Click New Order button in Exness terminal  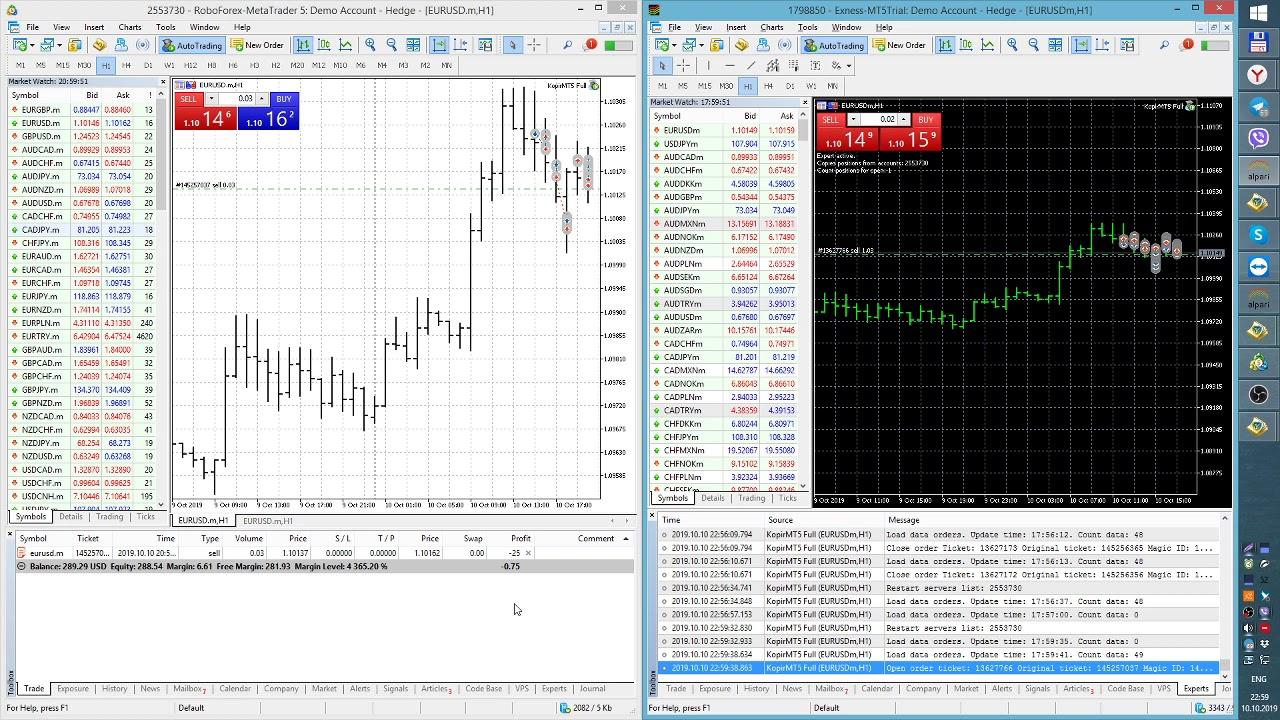coord(899,45)
